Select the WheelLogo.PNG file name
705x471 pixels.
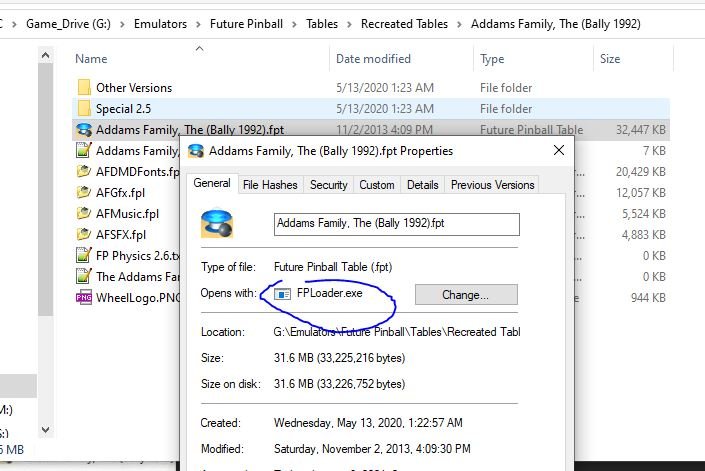138,298
